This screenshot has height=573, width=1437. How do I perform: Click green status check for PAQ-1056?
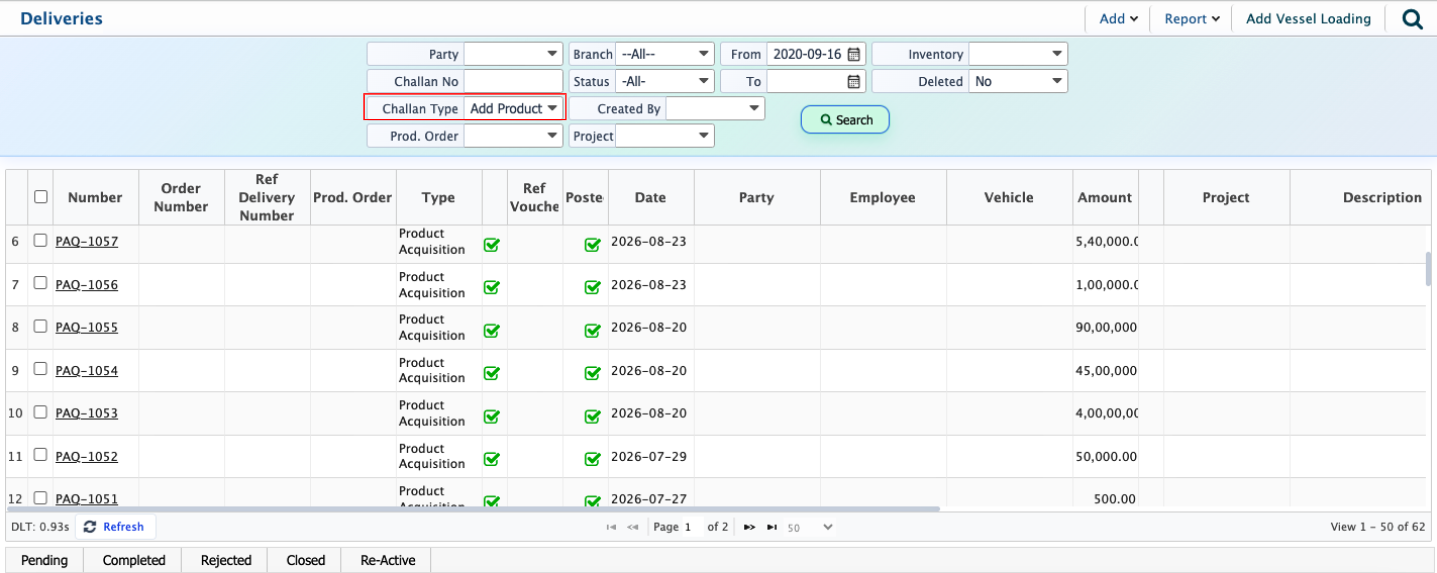[x=492, y=288]
